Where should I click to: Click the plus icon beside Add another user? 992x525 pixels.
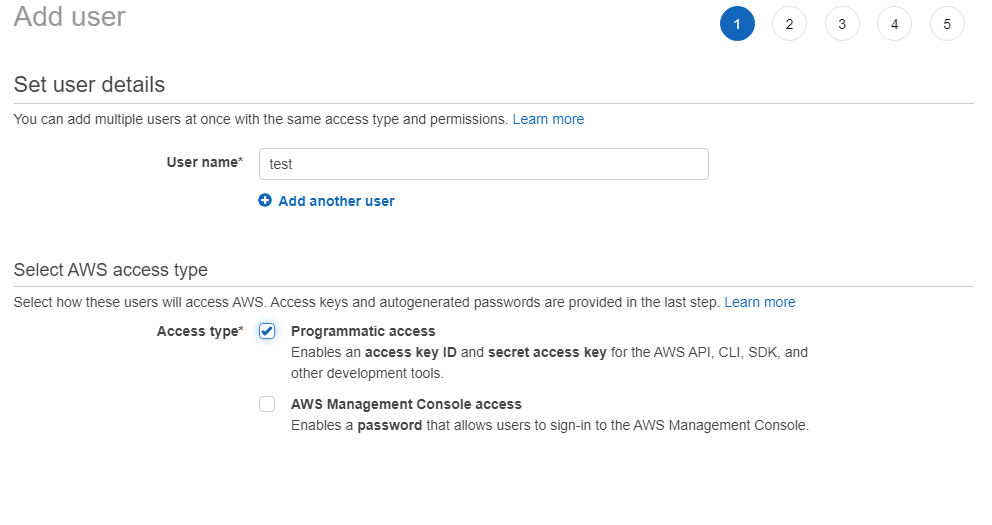(265, 201)
